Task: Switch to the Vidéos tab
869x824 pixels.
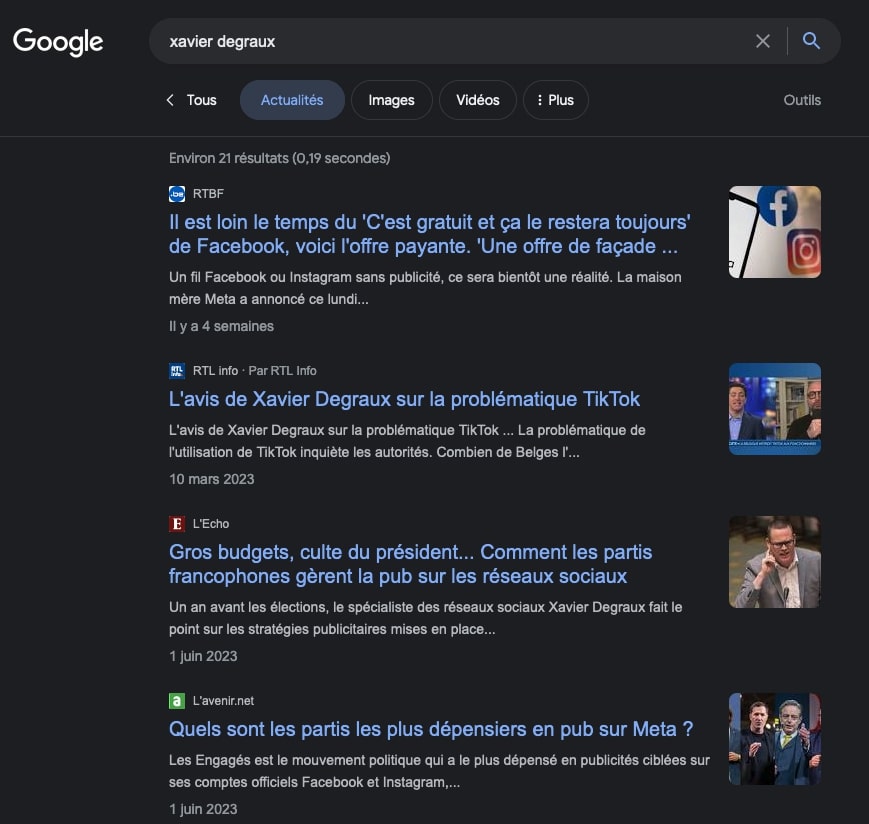Action: click(477, 100)
